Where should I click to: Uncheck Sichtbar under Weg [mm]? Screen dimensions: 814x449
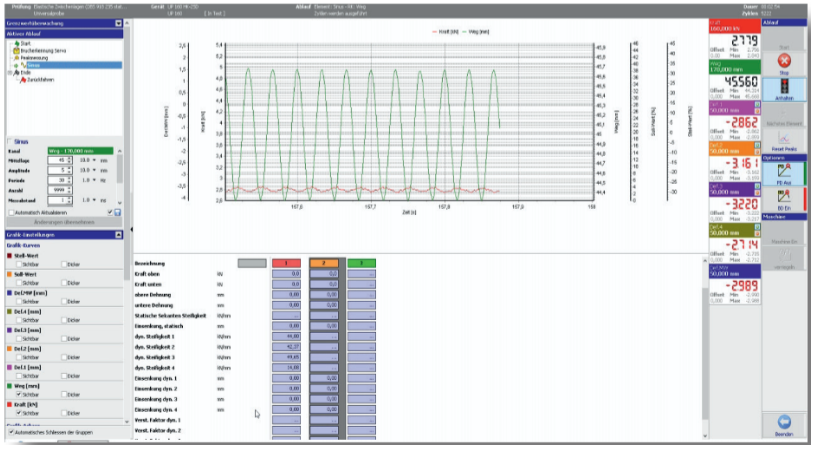coord(17,394)
